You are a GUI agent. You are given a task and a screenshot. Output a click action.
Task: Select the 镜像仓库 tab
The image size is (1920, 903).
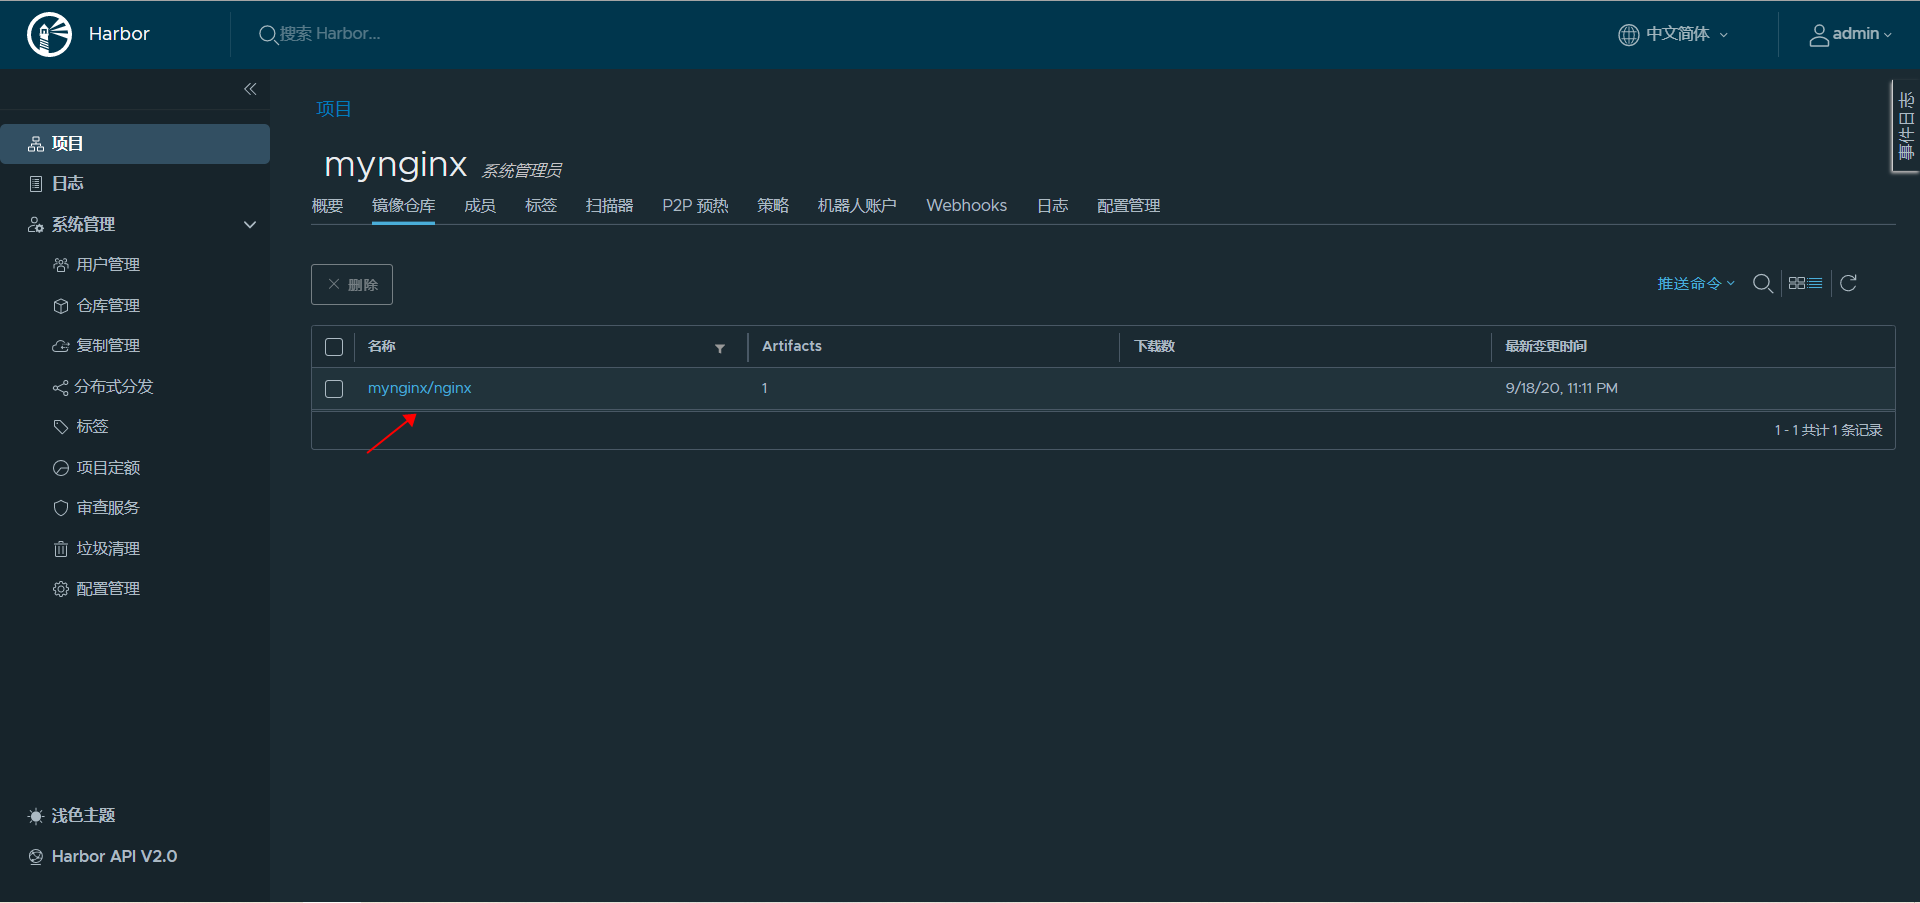[x=403, y=206]
